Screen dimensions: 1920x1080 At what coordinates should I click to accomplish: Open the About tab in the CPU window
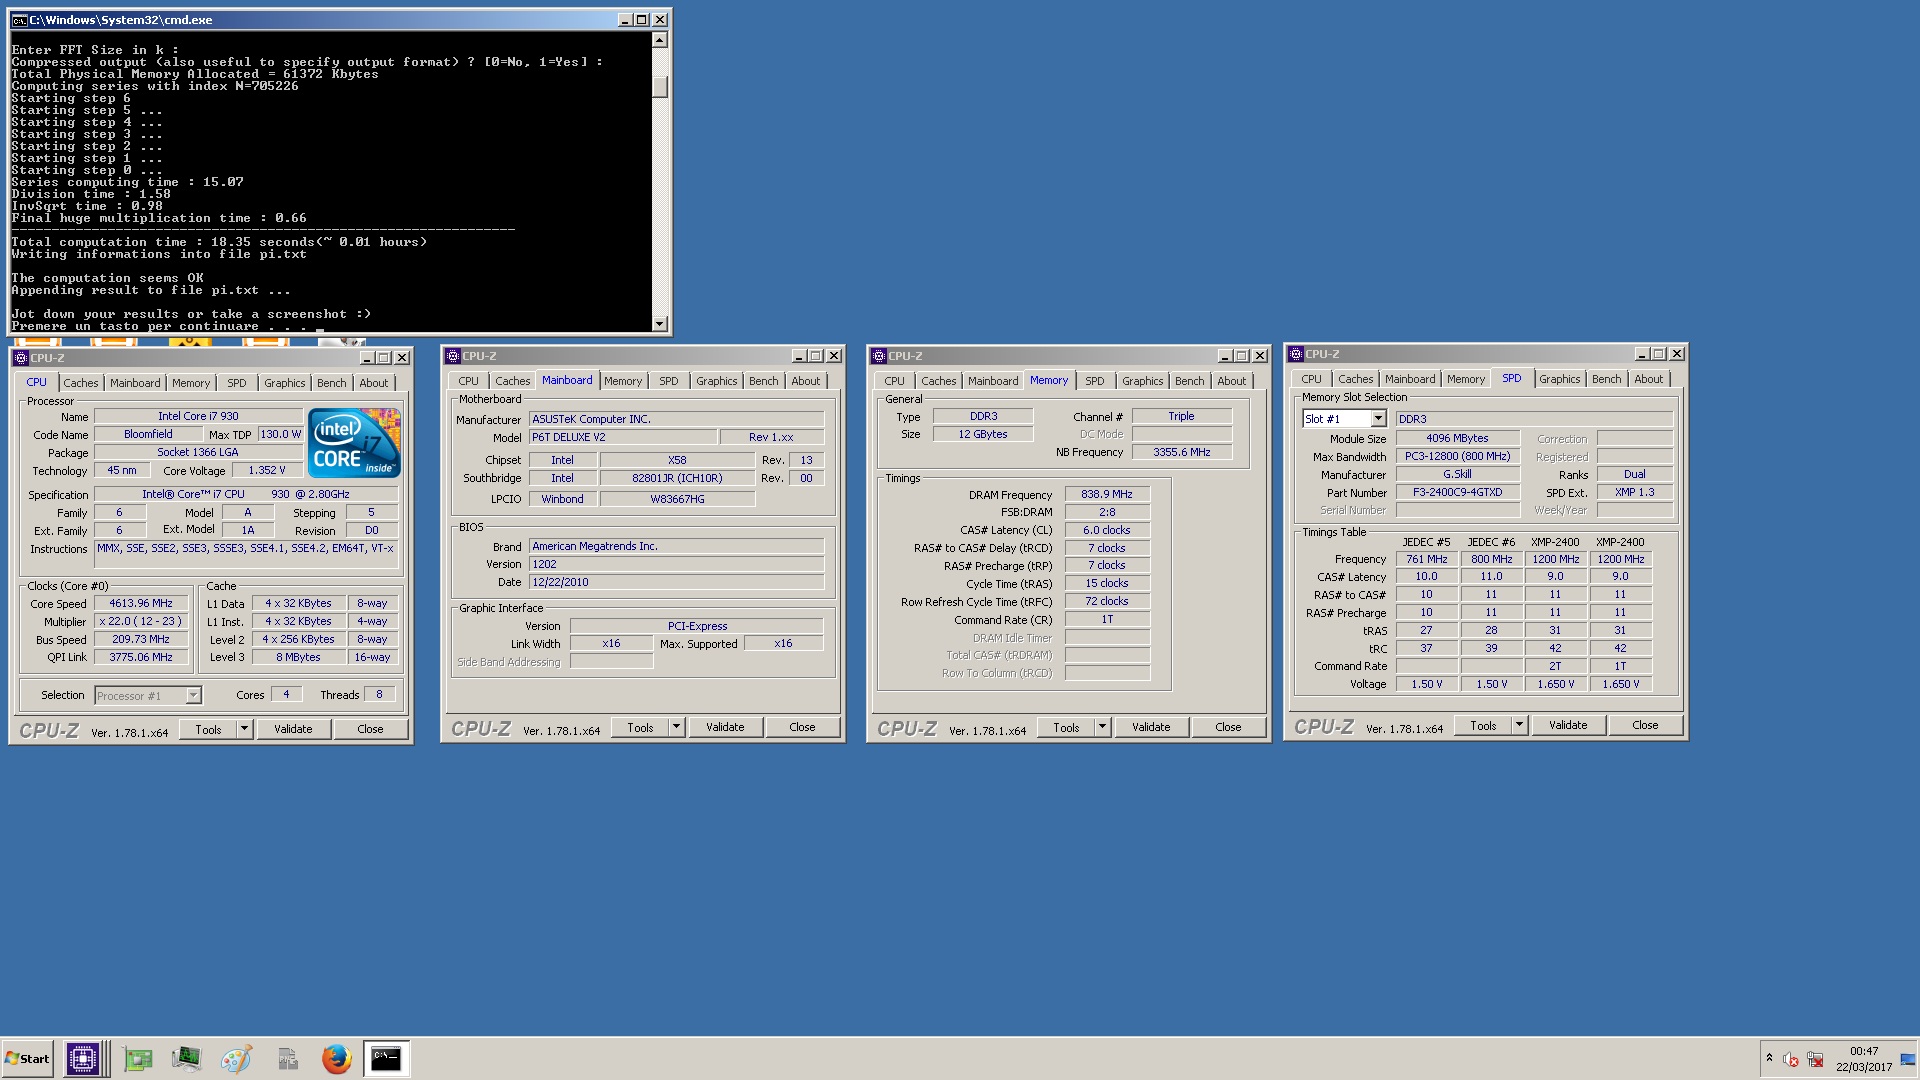tap(374, 383)
